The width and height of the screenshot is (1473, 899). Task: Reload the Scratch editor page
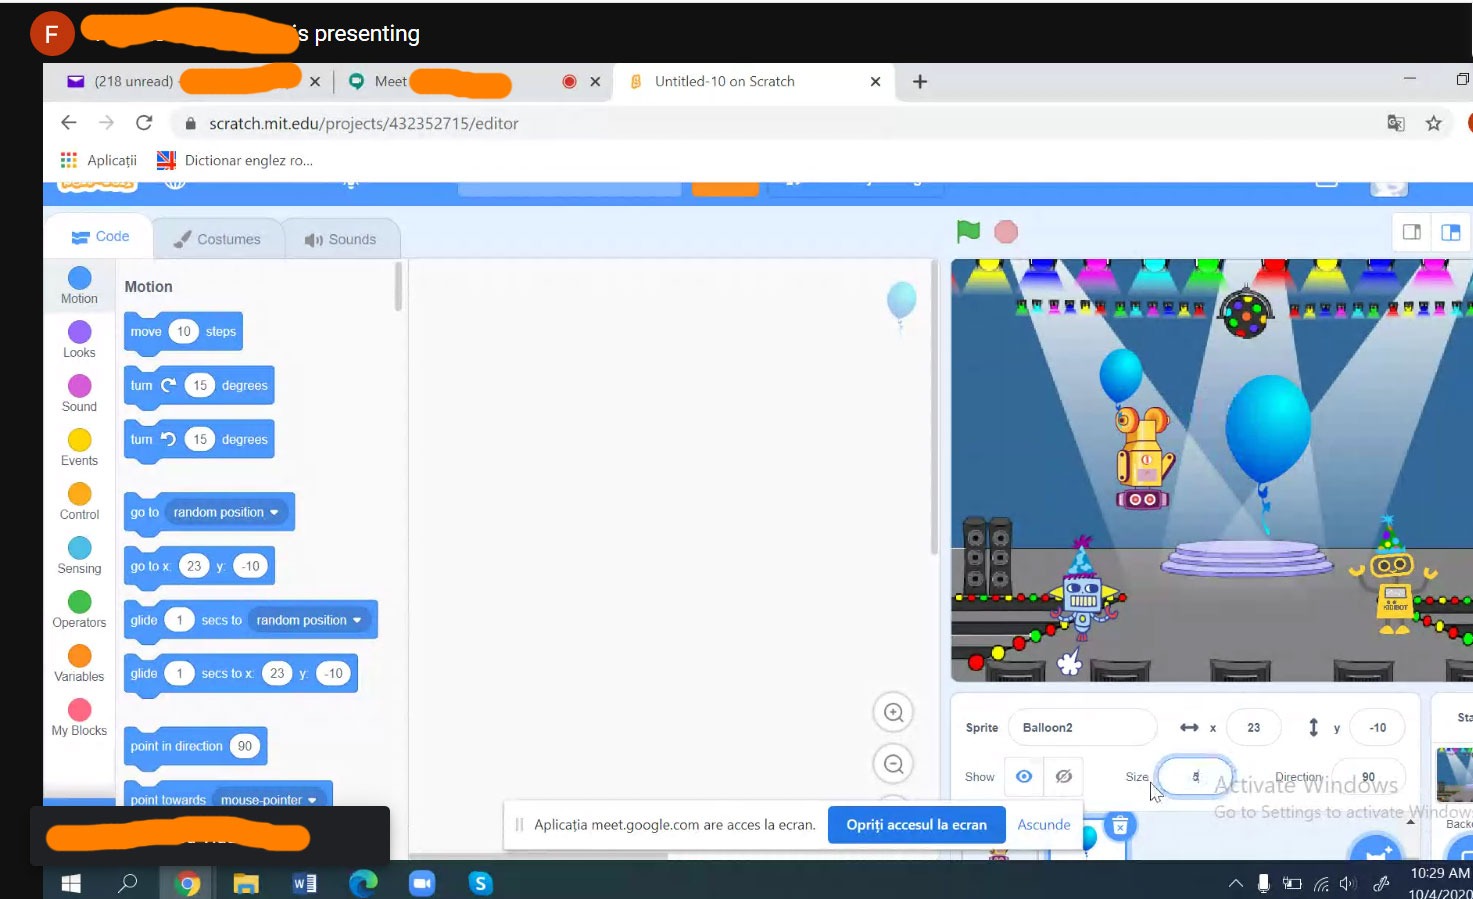tap(144, 123)
